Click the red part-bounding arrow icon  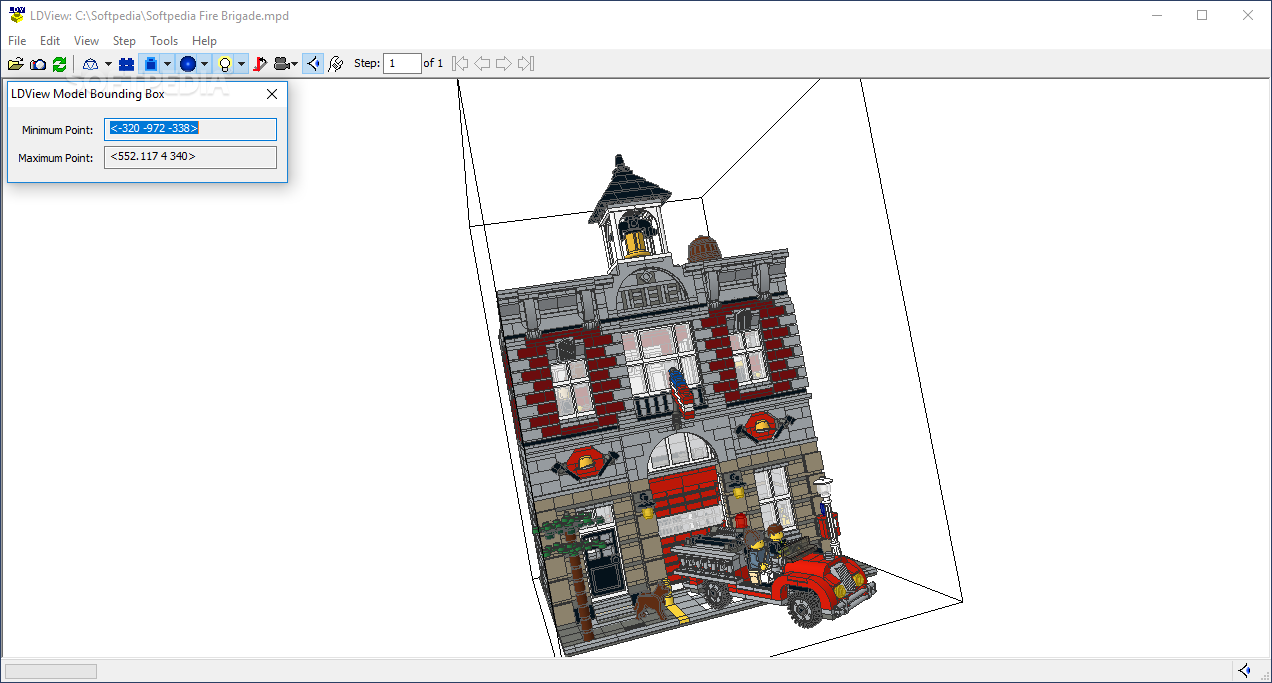tap(260, 64)
